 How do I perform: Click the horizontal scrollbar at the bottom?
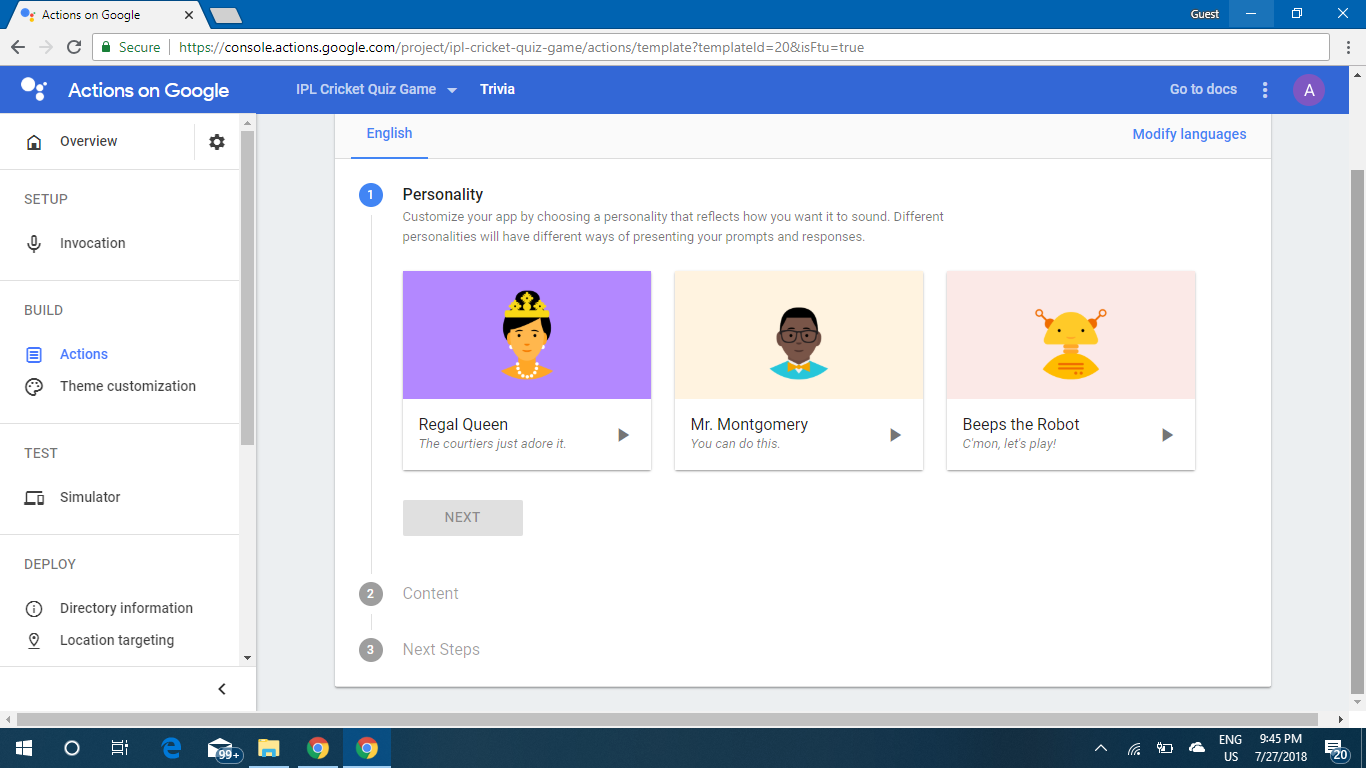[x=668, y=720]
